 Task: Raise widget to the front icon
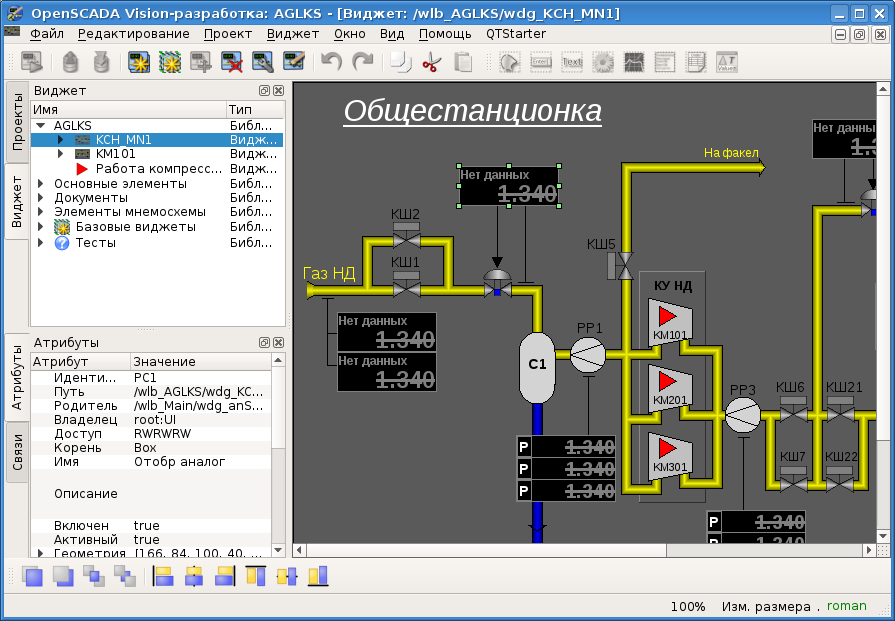pos(32,575)
